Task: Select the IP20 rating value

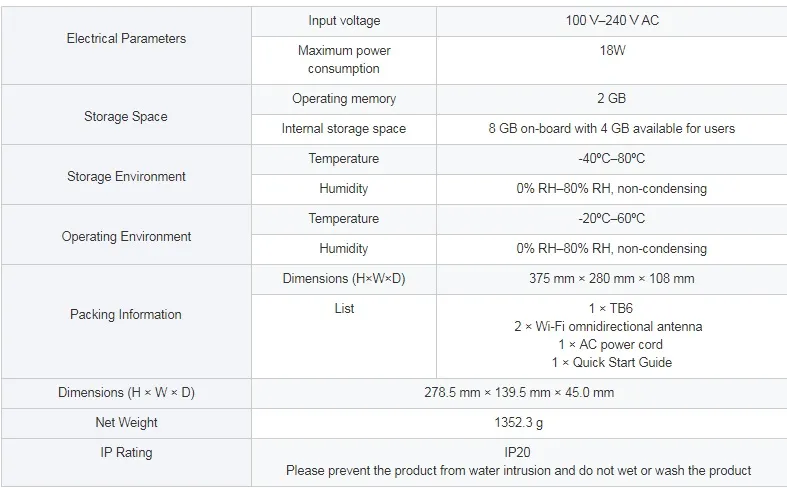Action: [x=516, y=452]
